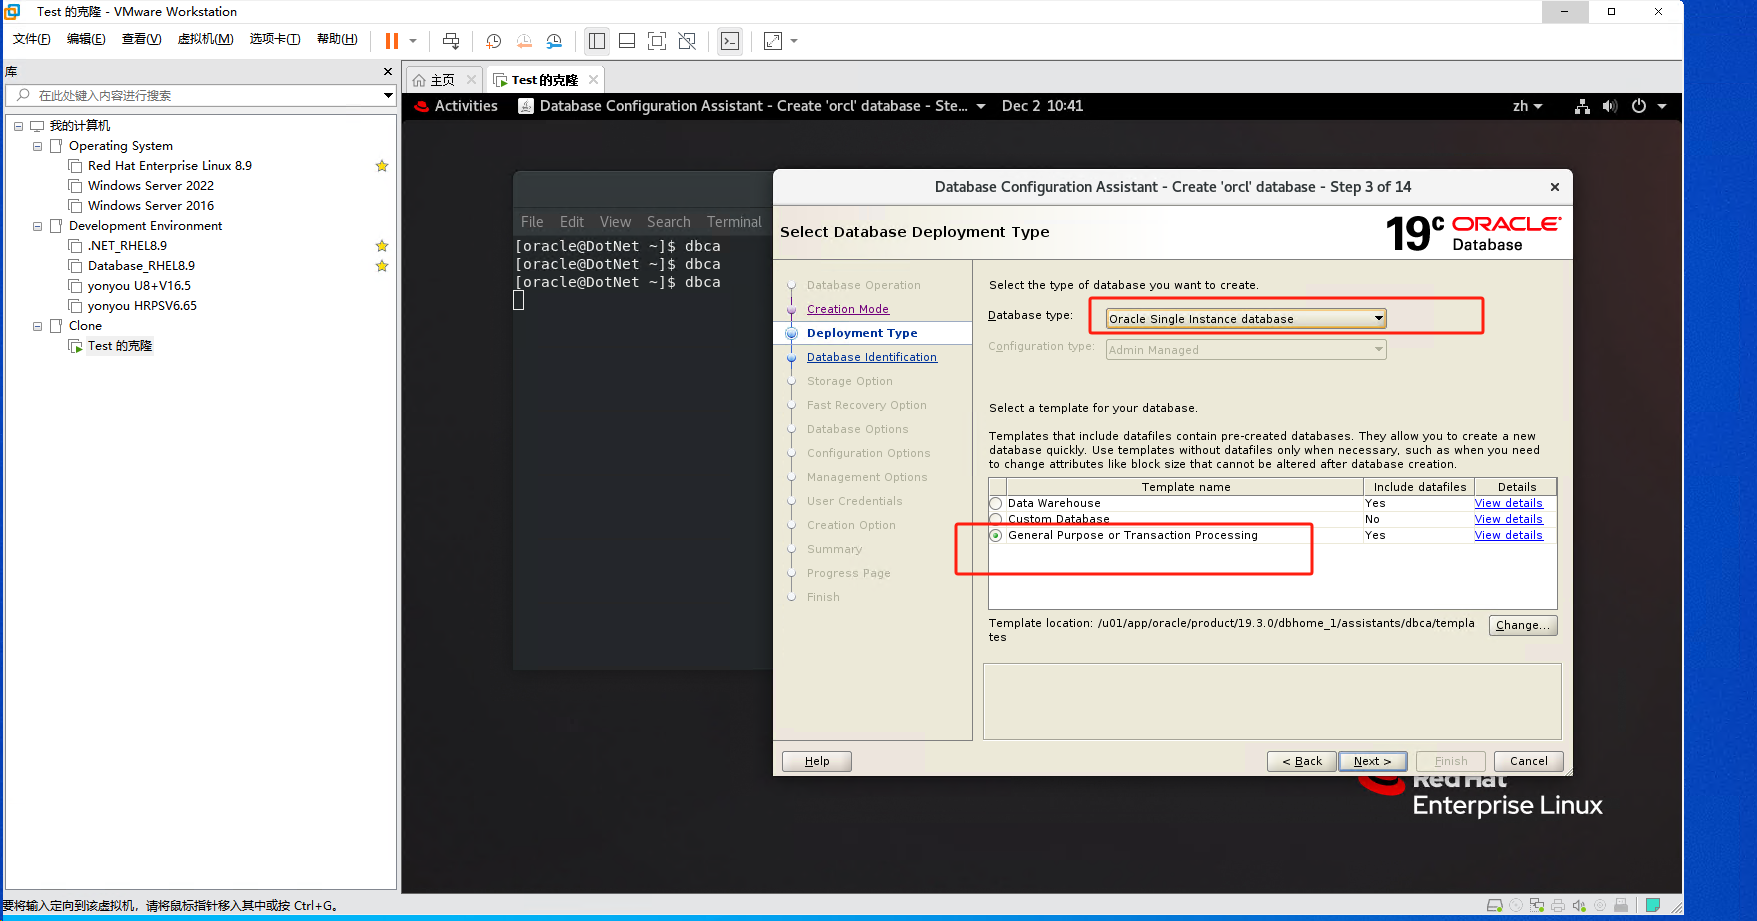Viewport: 1757px width, 921px height.
Task: Revert the VM to previous snapshot
Action: 524,41
